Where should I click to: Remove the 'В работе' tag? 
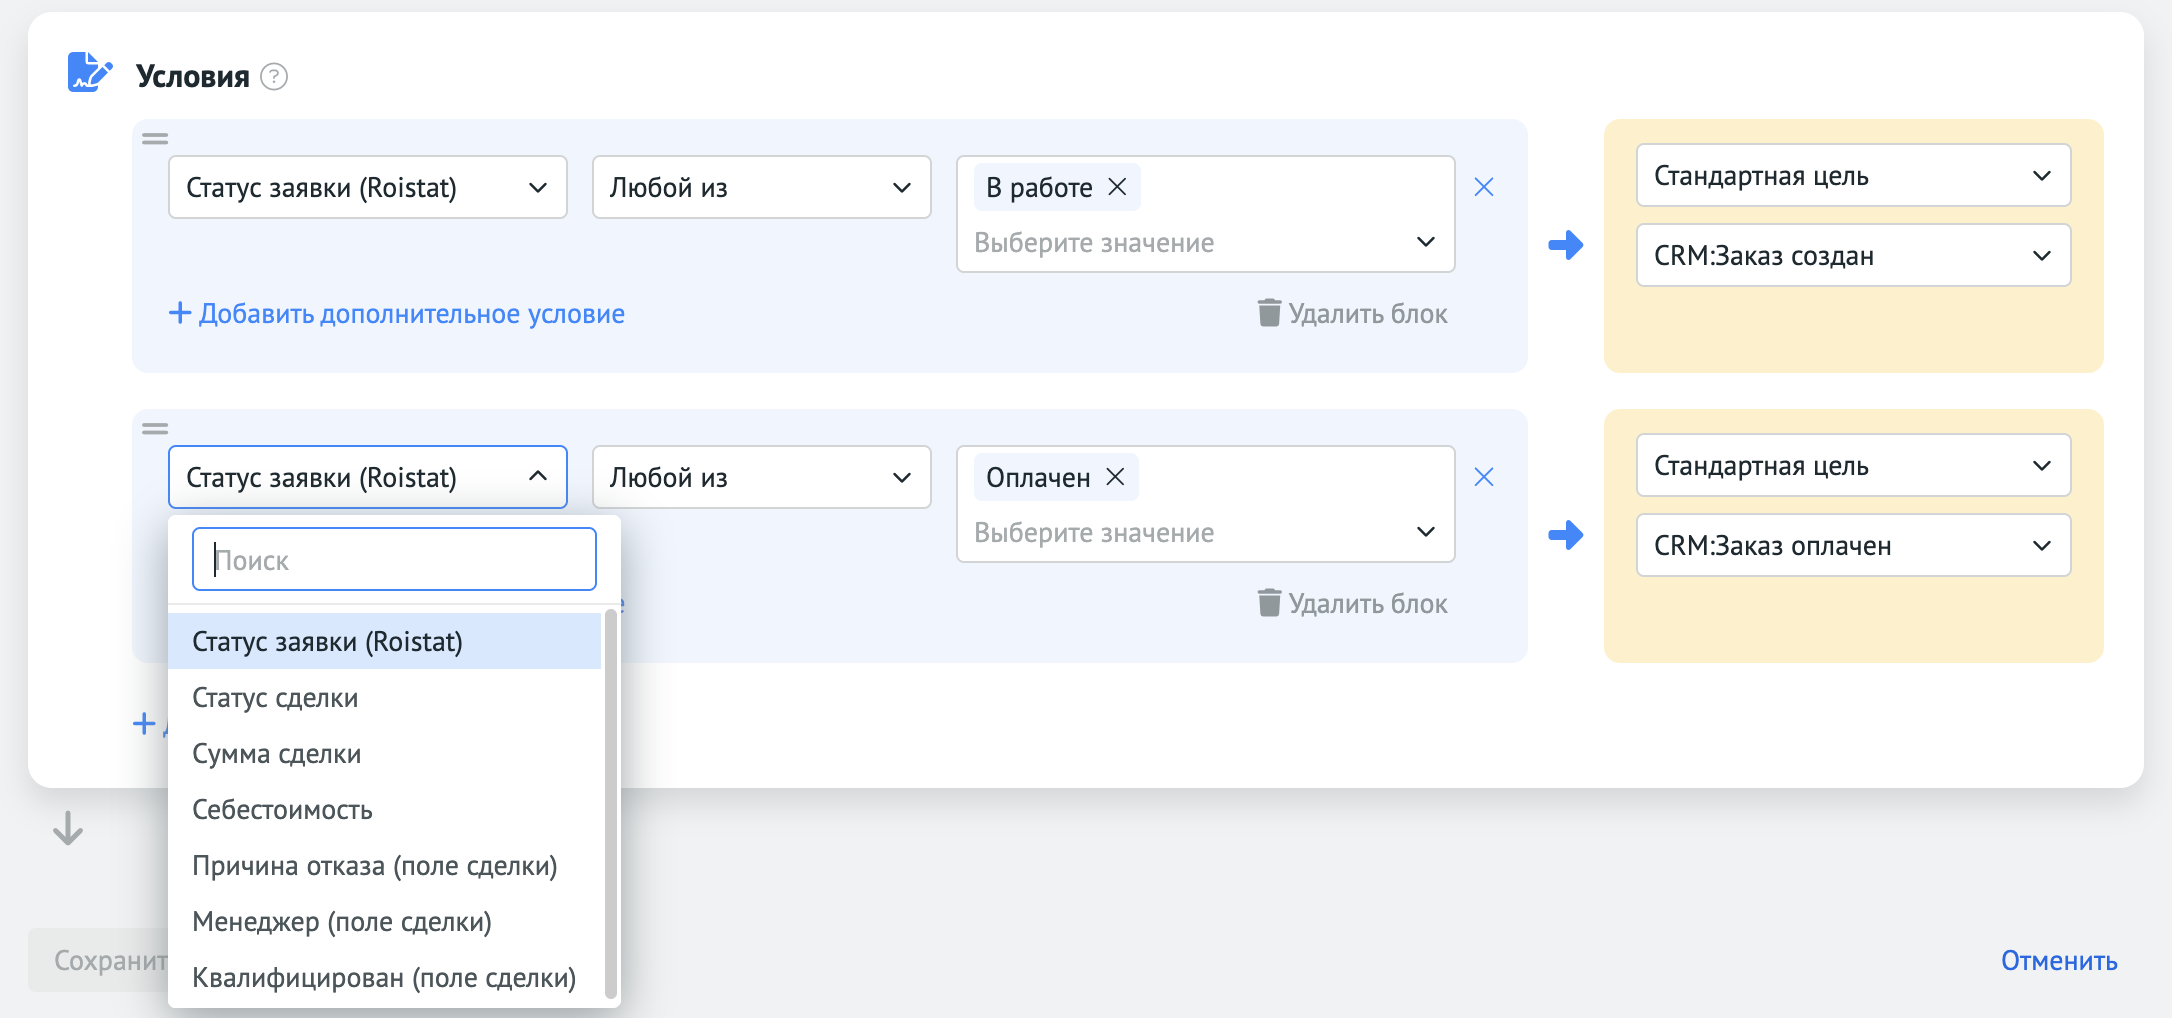(1117, 187)
